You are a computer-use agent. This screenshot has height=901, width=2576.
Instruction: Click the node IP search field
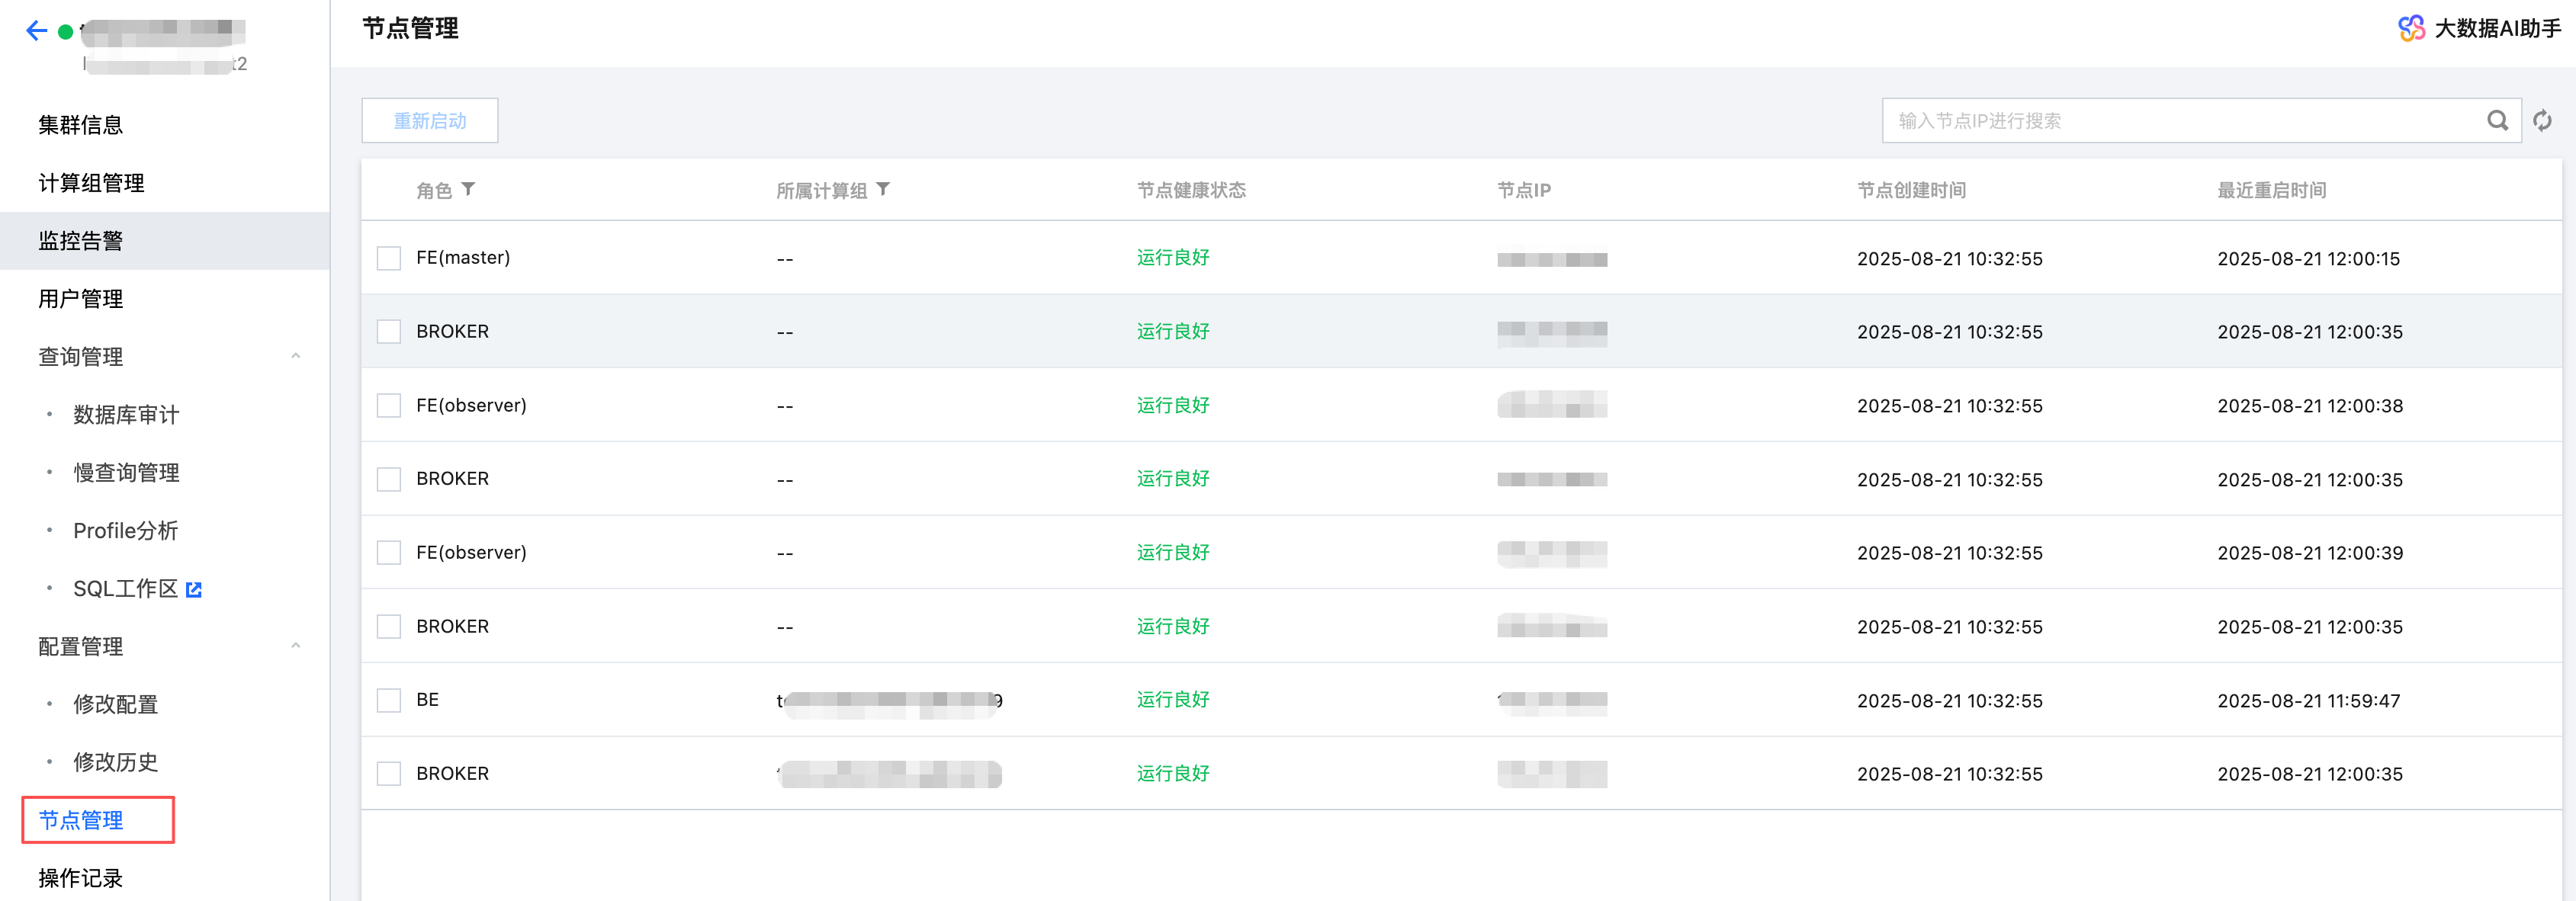click(x=2180, y=121)
